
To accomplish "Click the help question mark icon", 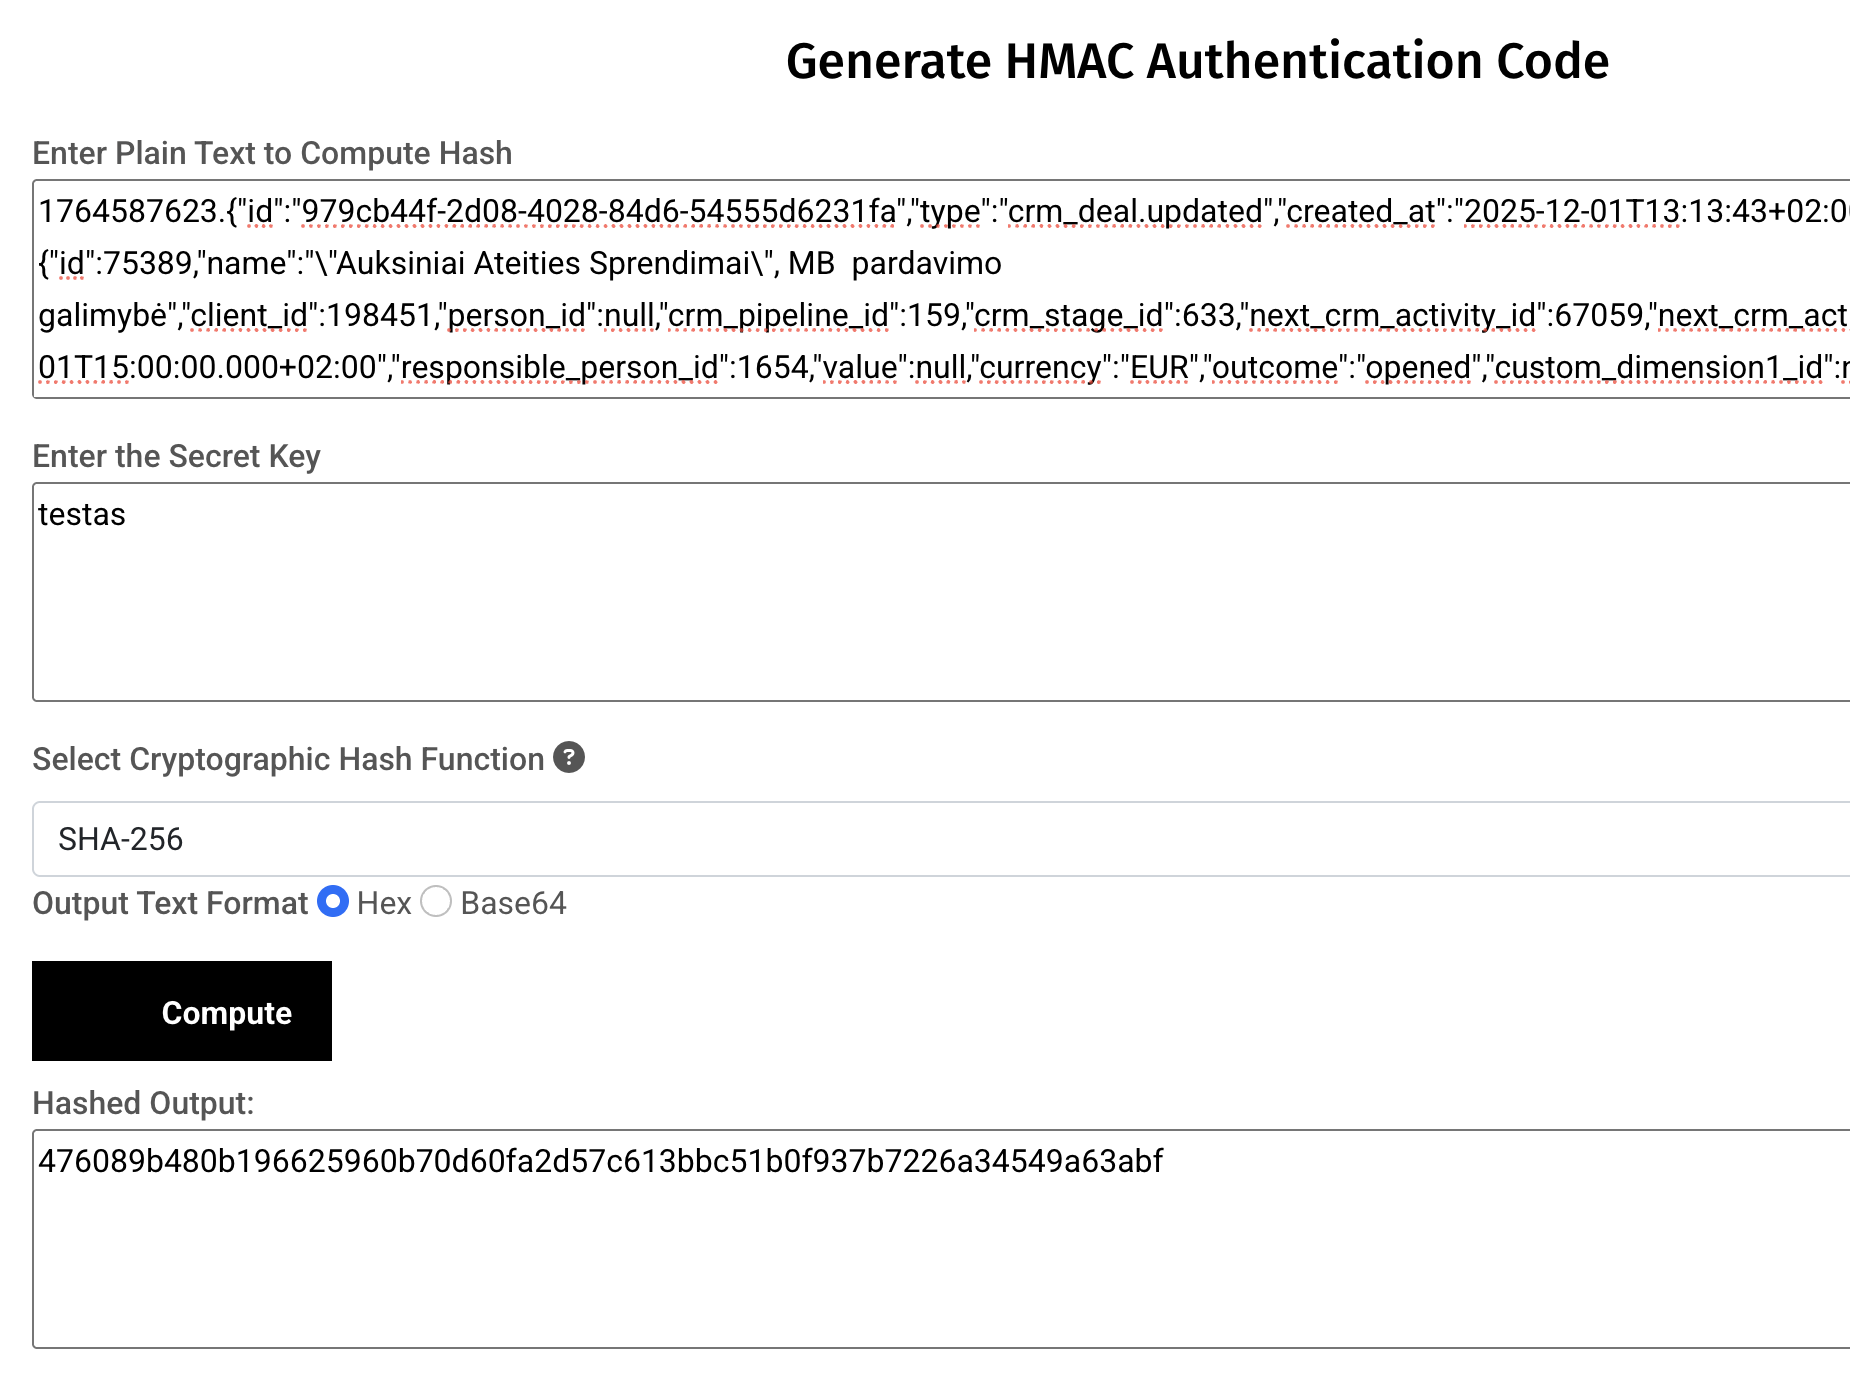I will coord(568,758).
